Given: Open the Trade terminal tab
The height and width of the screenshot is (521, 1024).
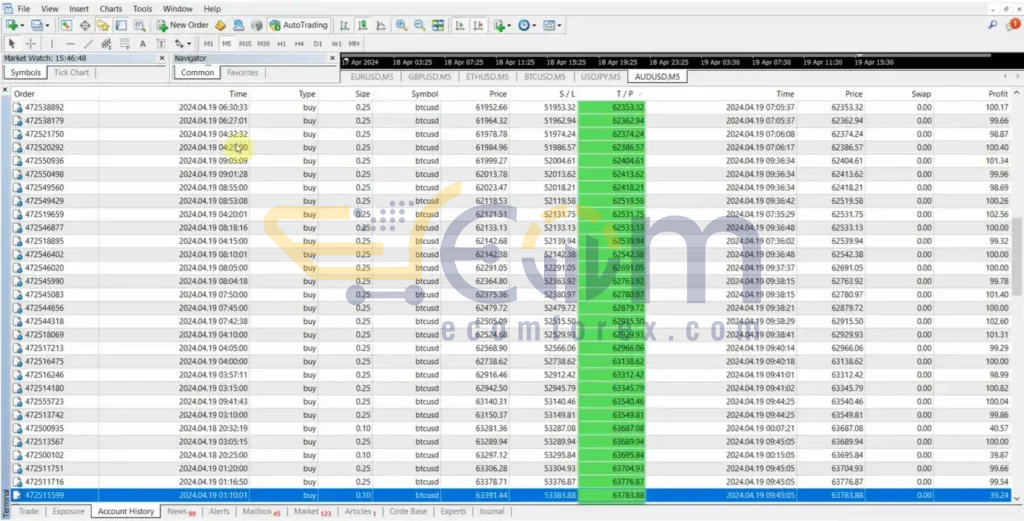Looking at the screenshot, I should (x=29, y=511).
